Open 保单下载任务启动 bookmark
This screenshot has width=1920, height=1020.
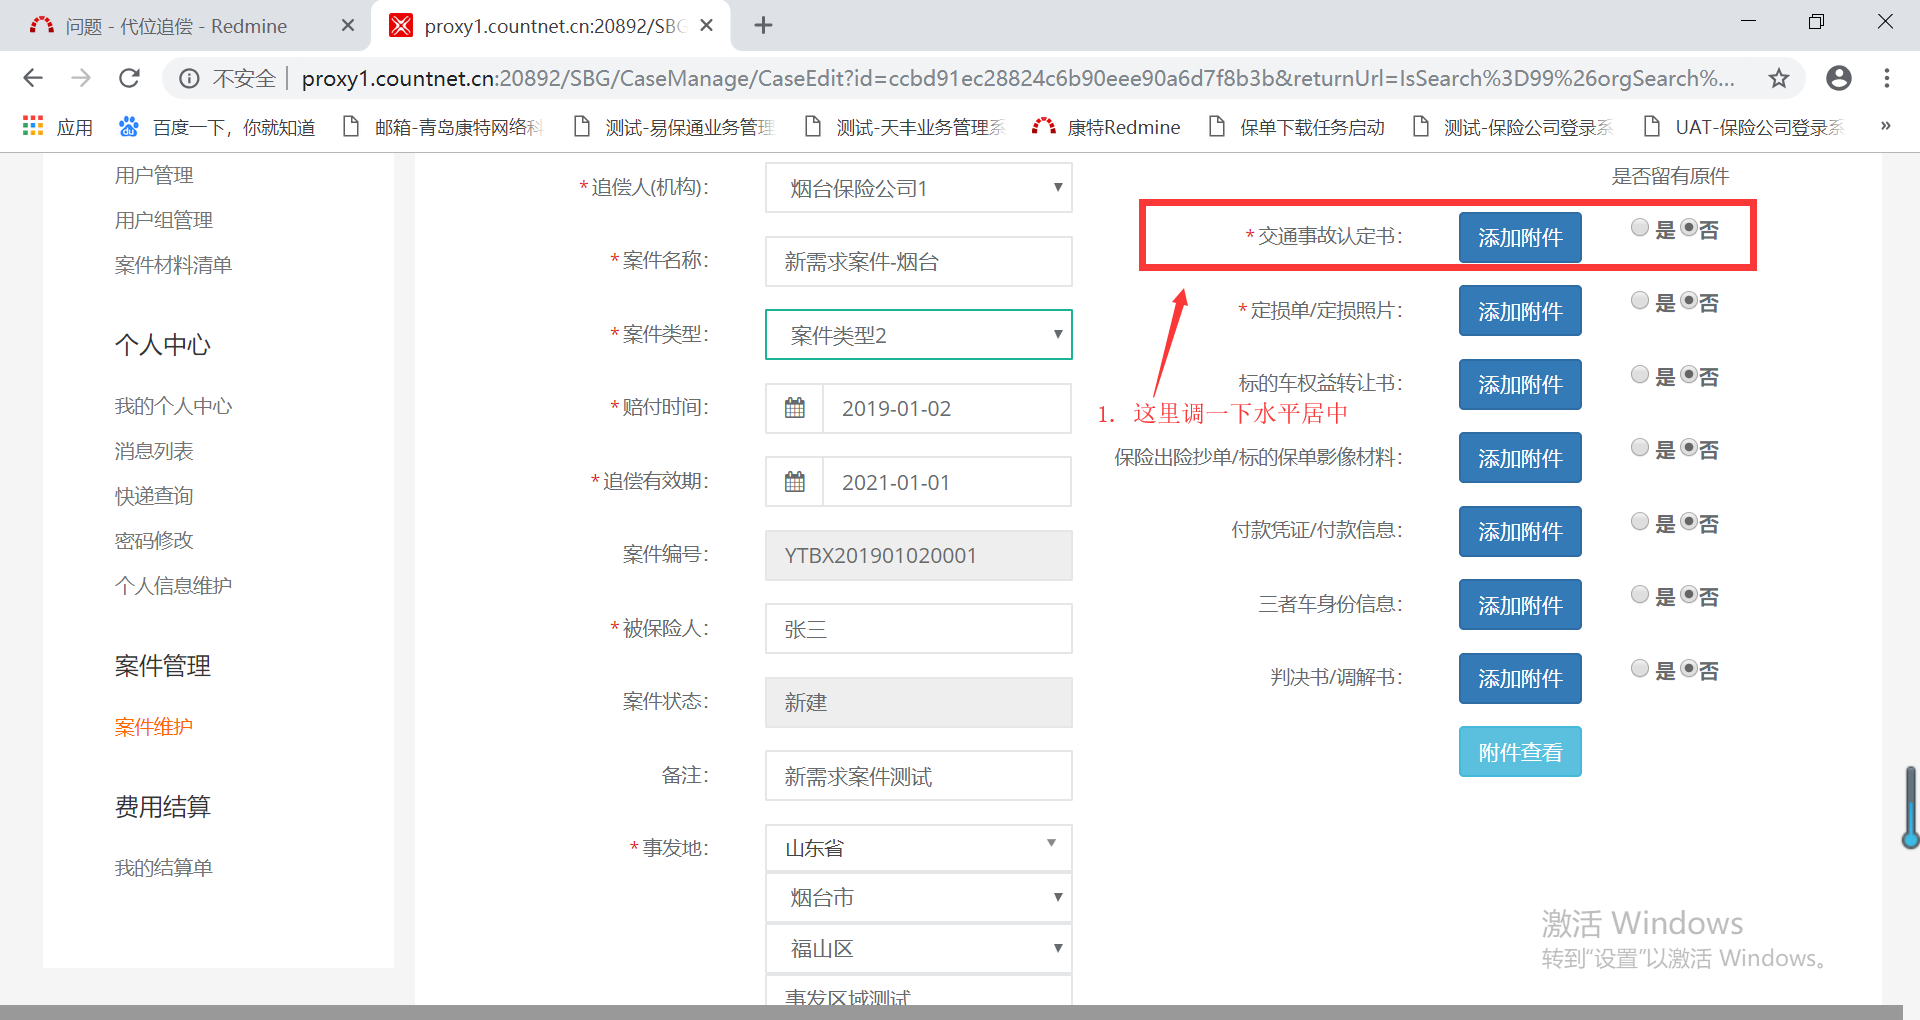(1297, 127)
